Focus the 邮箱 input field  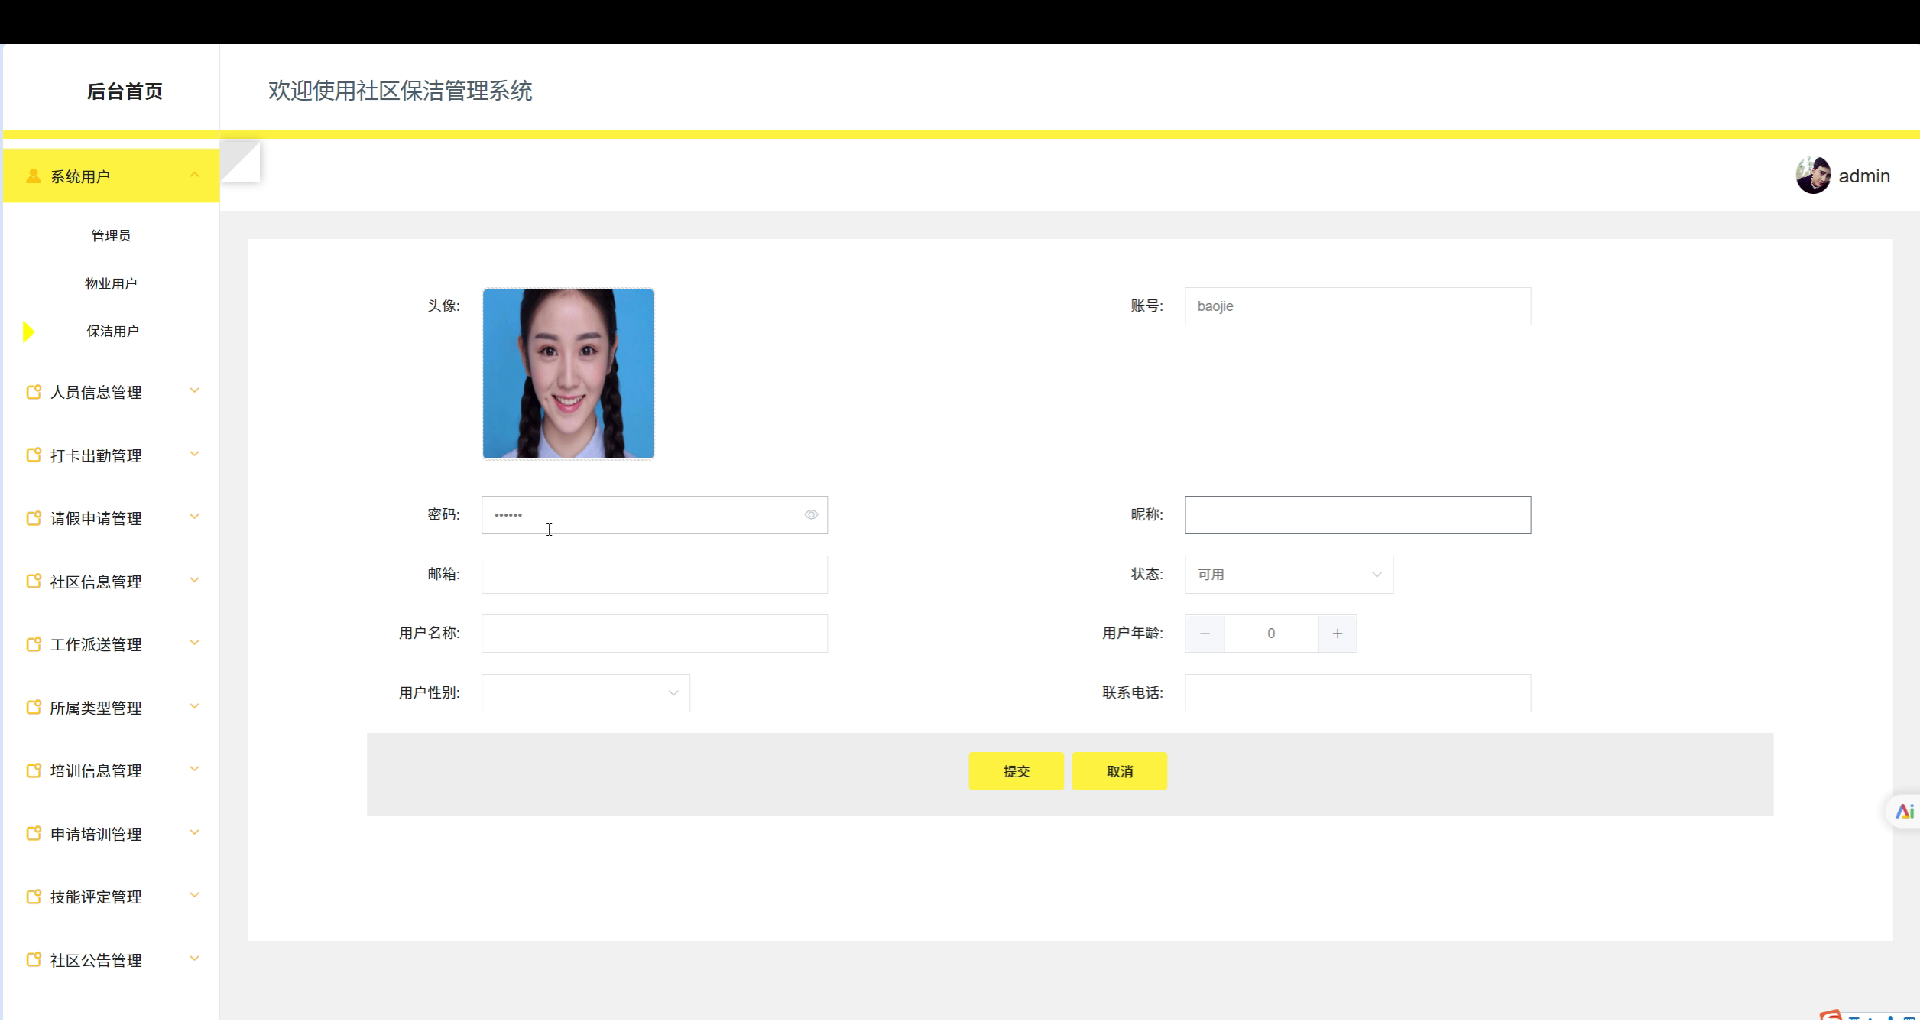tap(655, 574)
